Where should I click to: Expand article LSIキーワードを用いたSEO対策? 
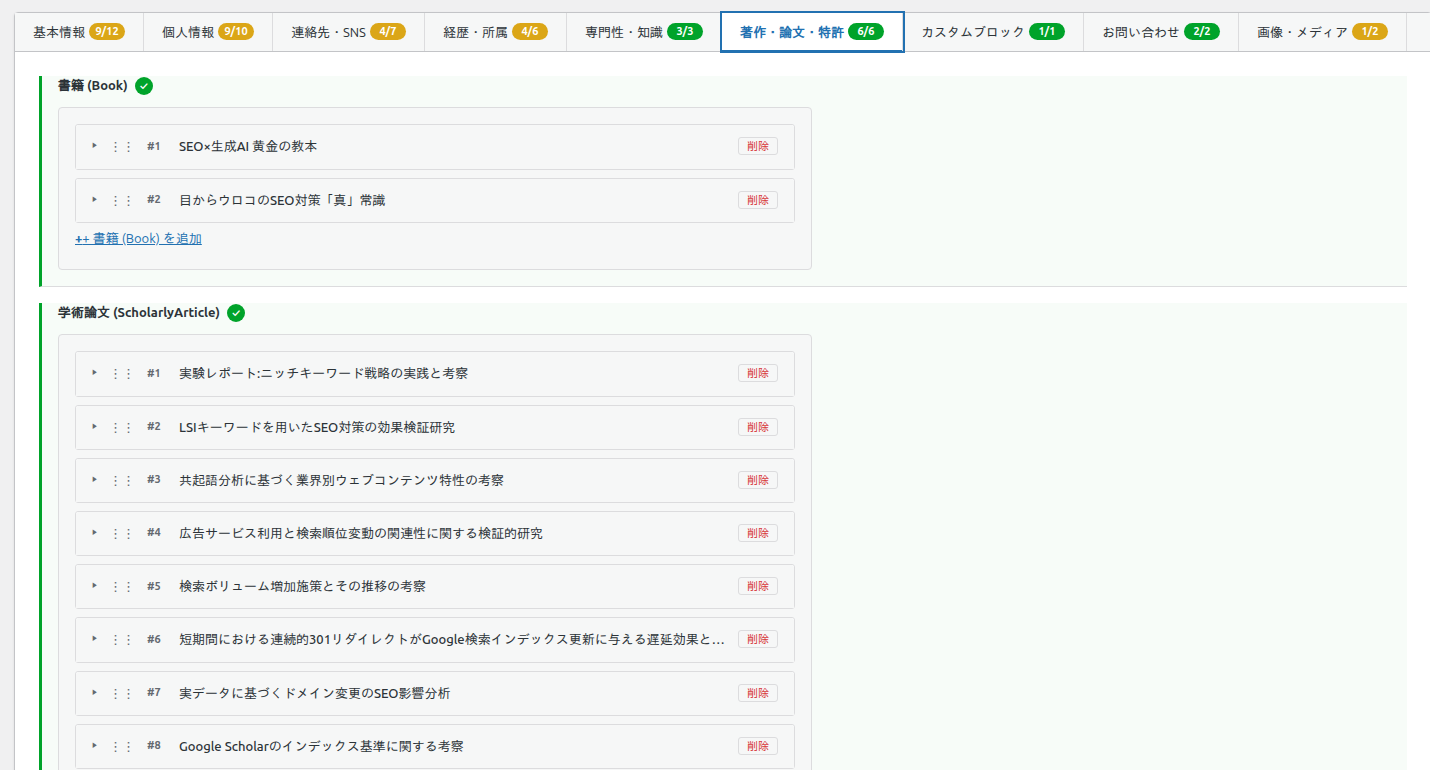(x=95, y=427)
